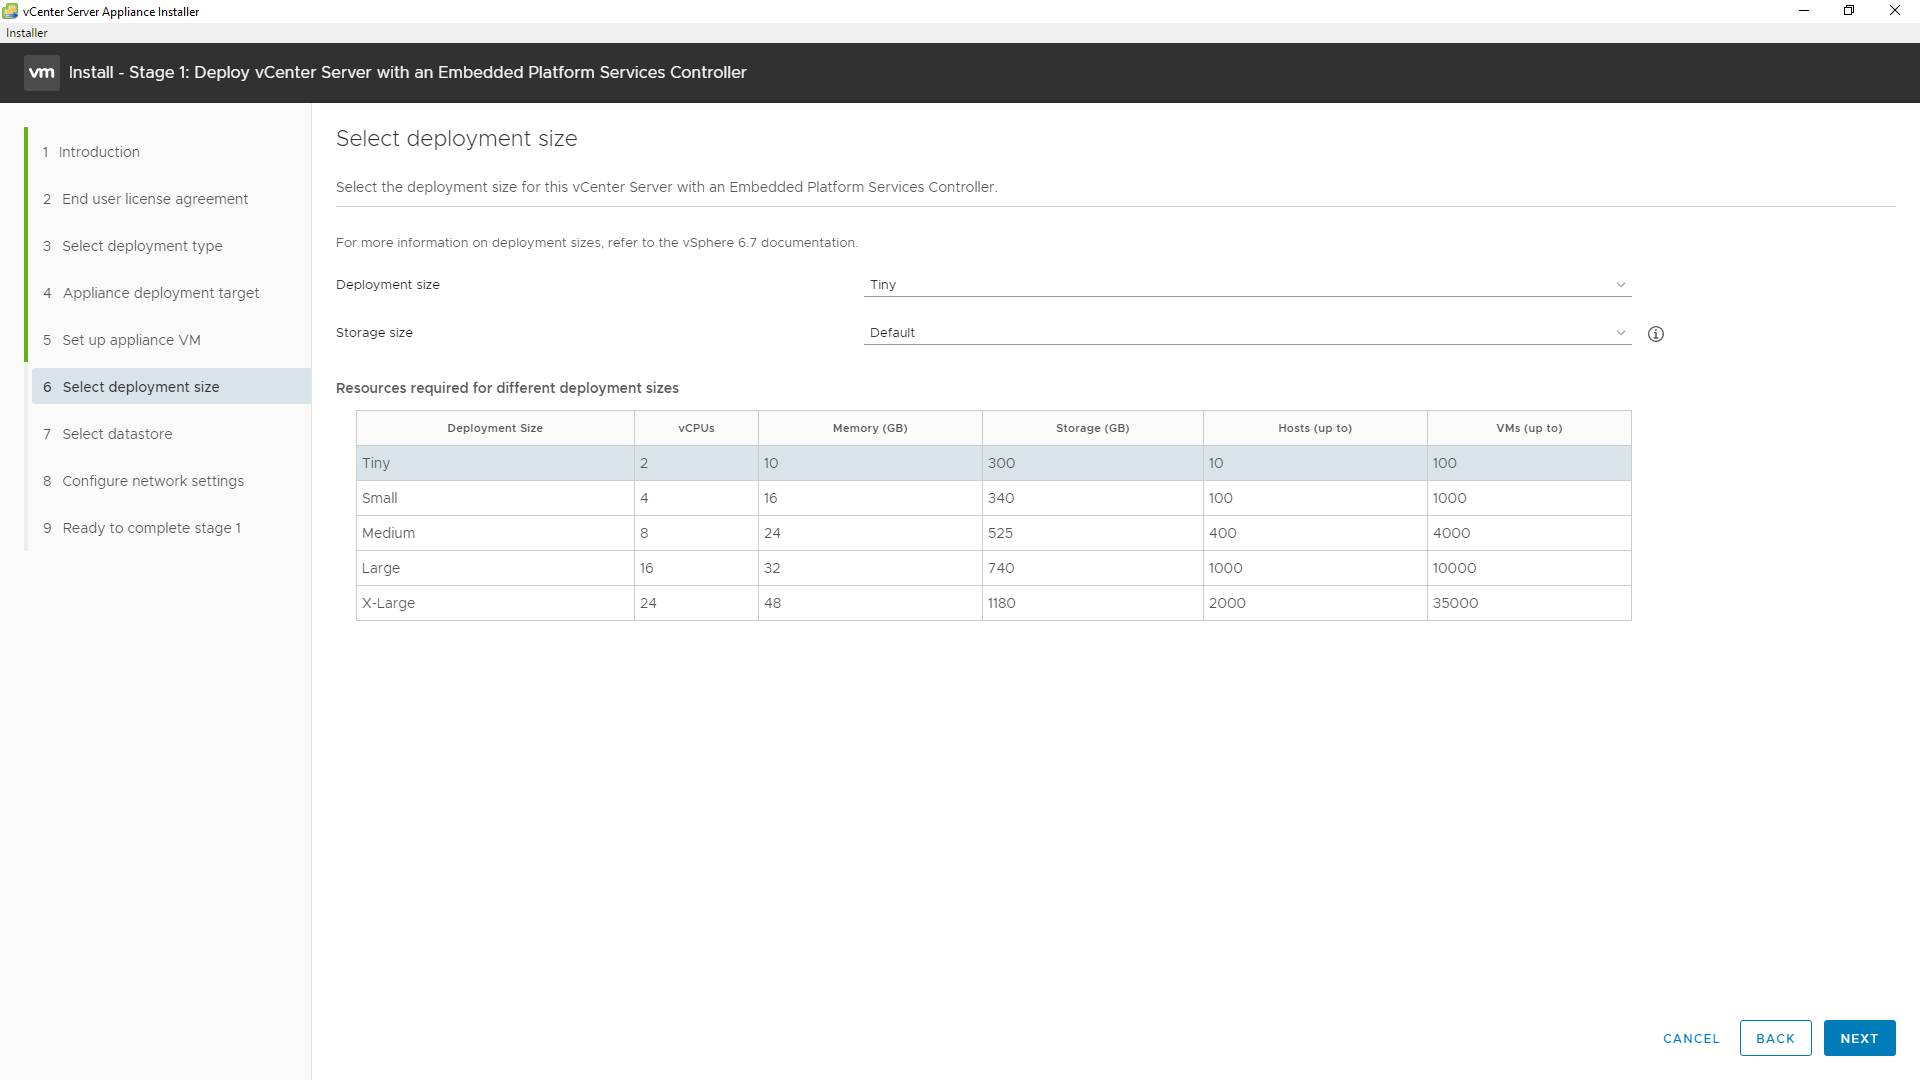
Task: Restore down the installer window
Action: pos(1849,11)
